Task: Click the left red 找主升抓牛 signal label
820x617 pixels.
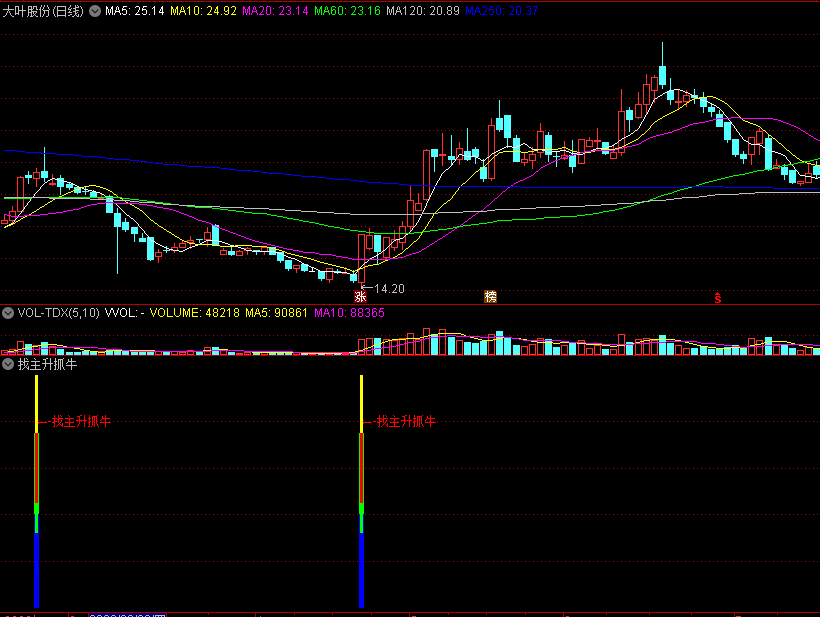Action: (x=81, y=421)
